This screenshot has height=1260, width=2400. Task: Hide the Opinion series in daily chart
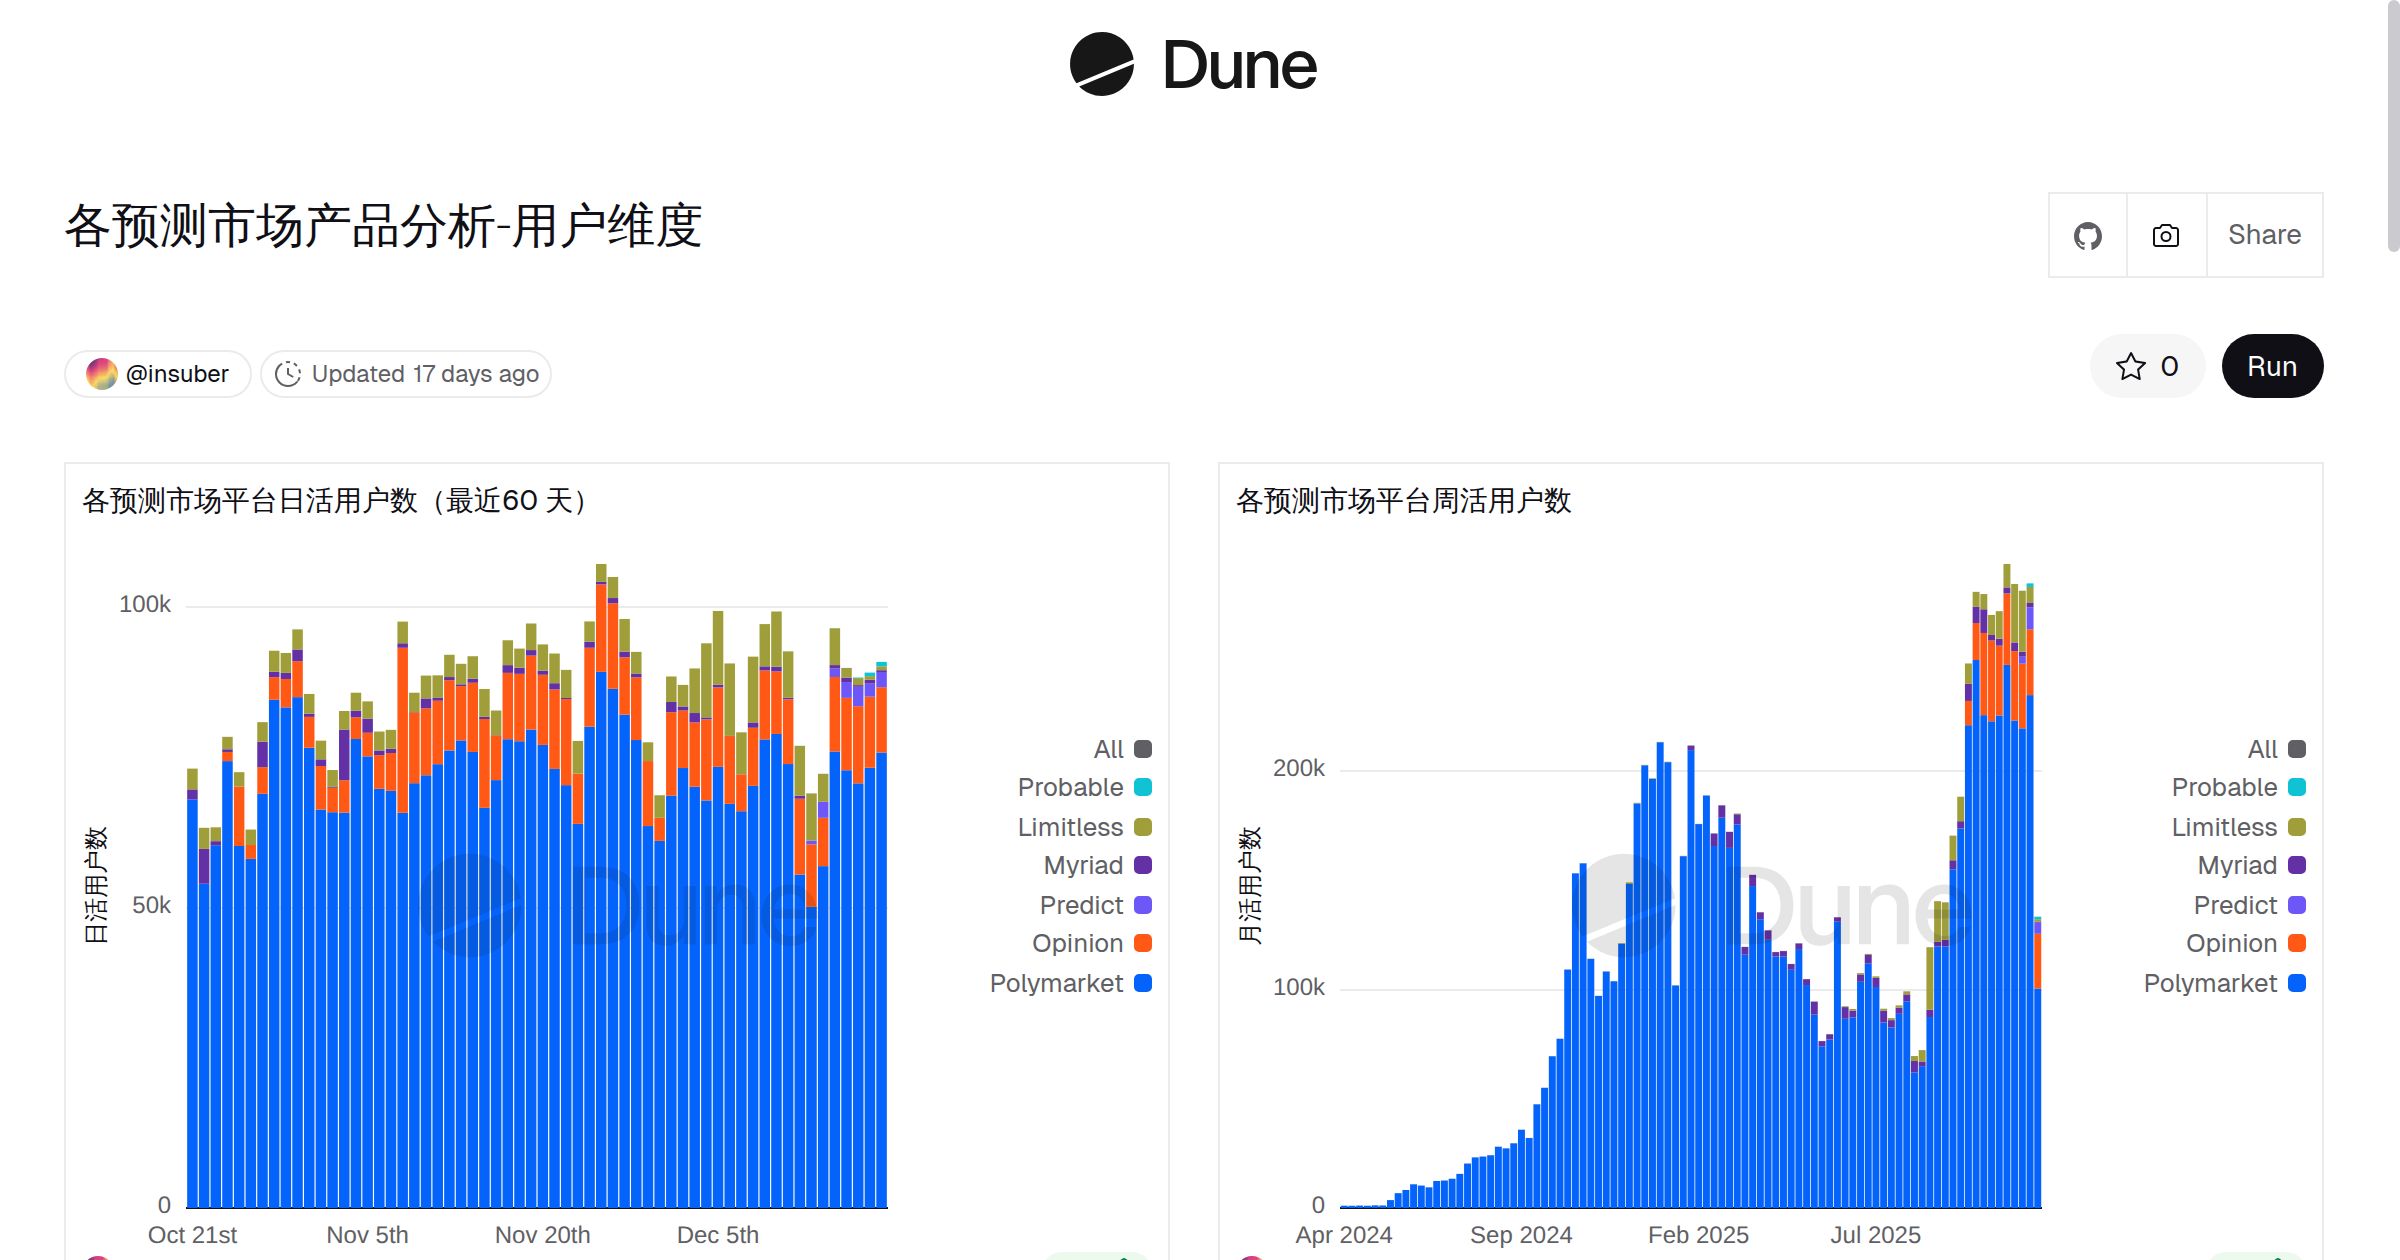pos(1141,943)
